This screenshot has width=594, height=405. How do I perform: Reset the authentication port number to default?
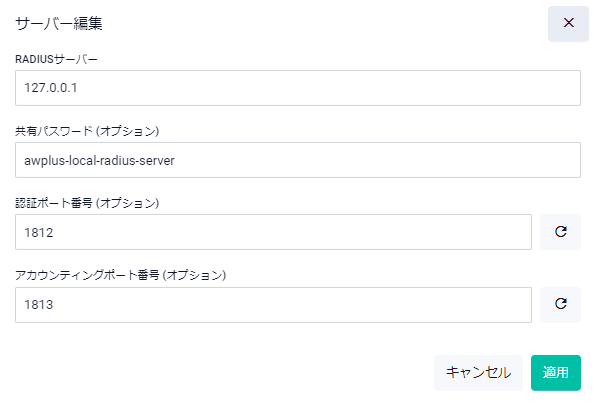(560, 231)
